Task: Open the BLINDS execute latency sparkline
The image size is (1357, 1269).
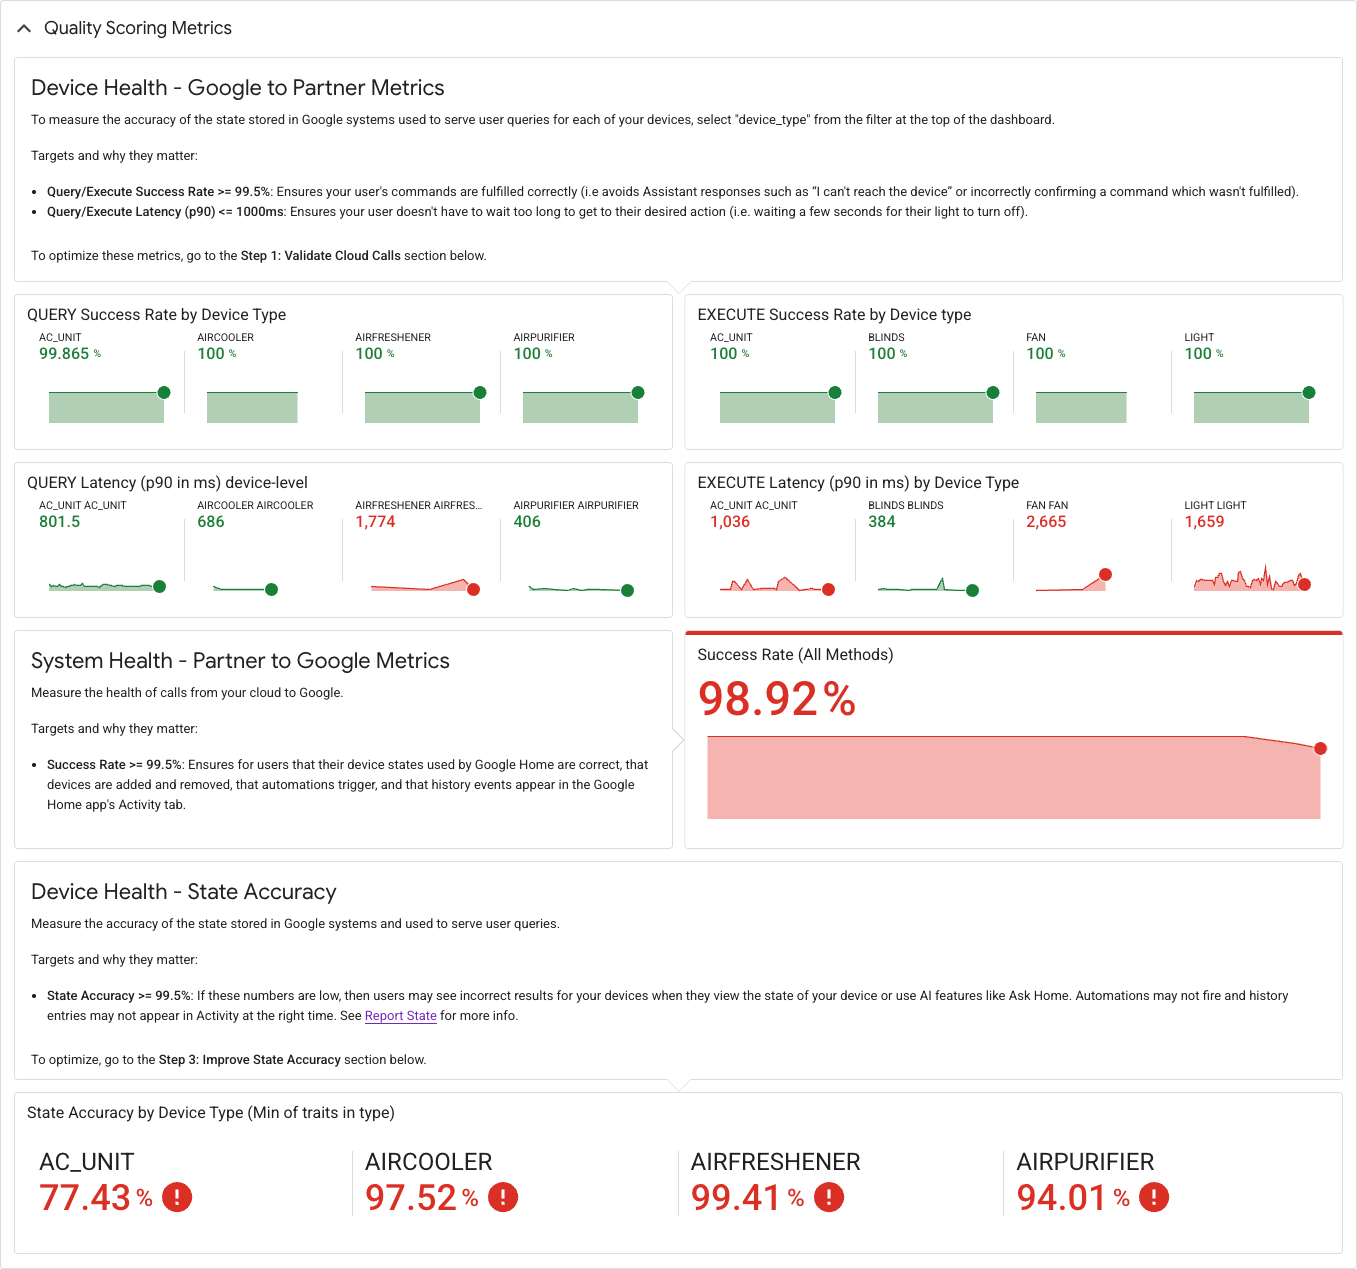Action: (928, 584)
